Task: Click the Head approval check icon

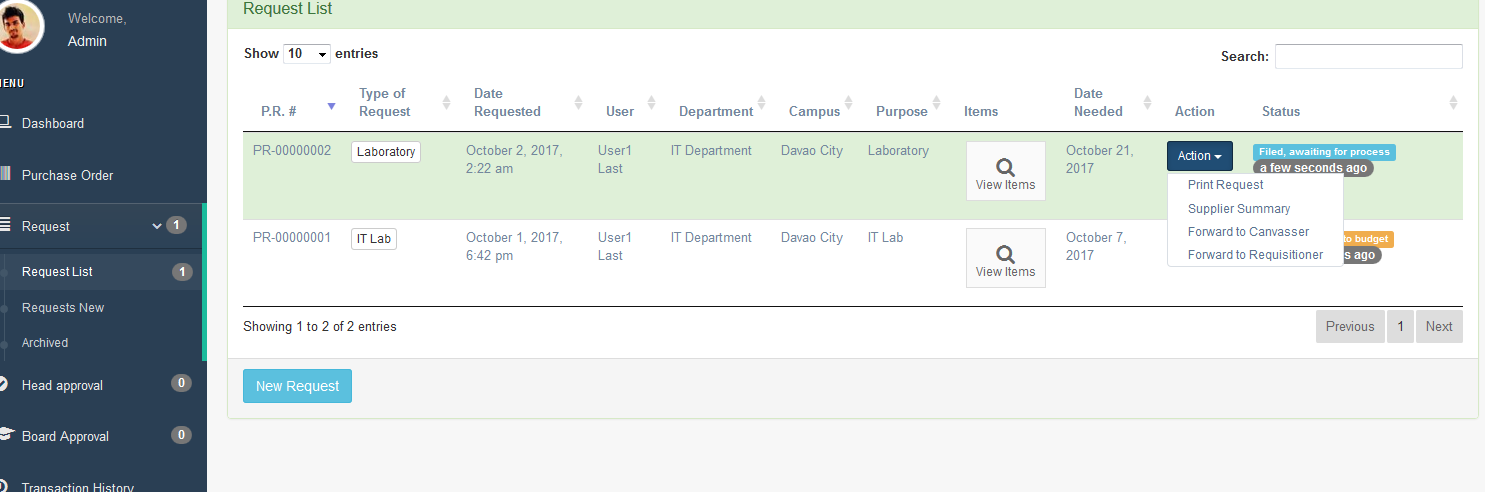Action: point(4,385)
